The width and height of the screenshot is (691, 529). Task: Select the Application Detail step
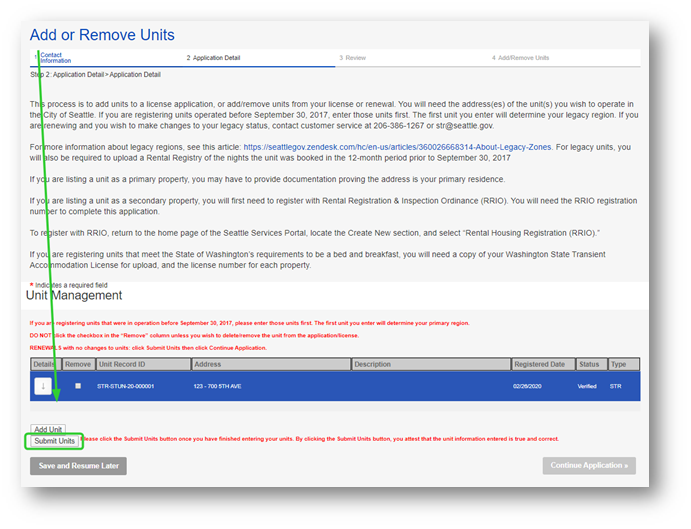[213, 58]
